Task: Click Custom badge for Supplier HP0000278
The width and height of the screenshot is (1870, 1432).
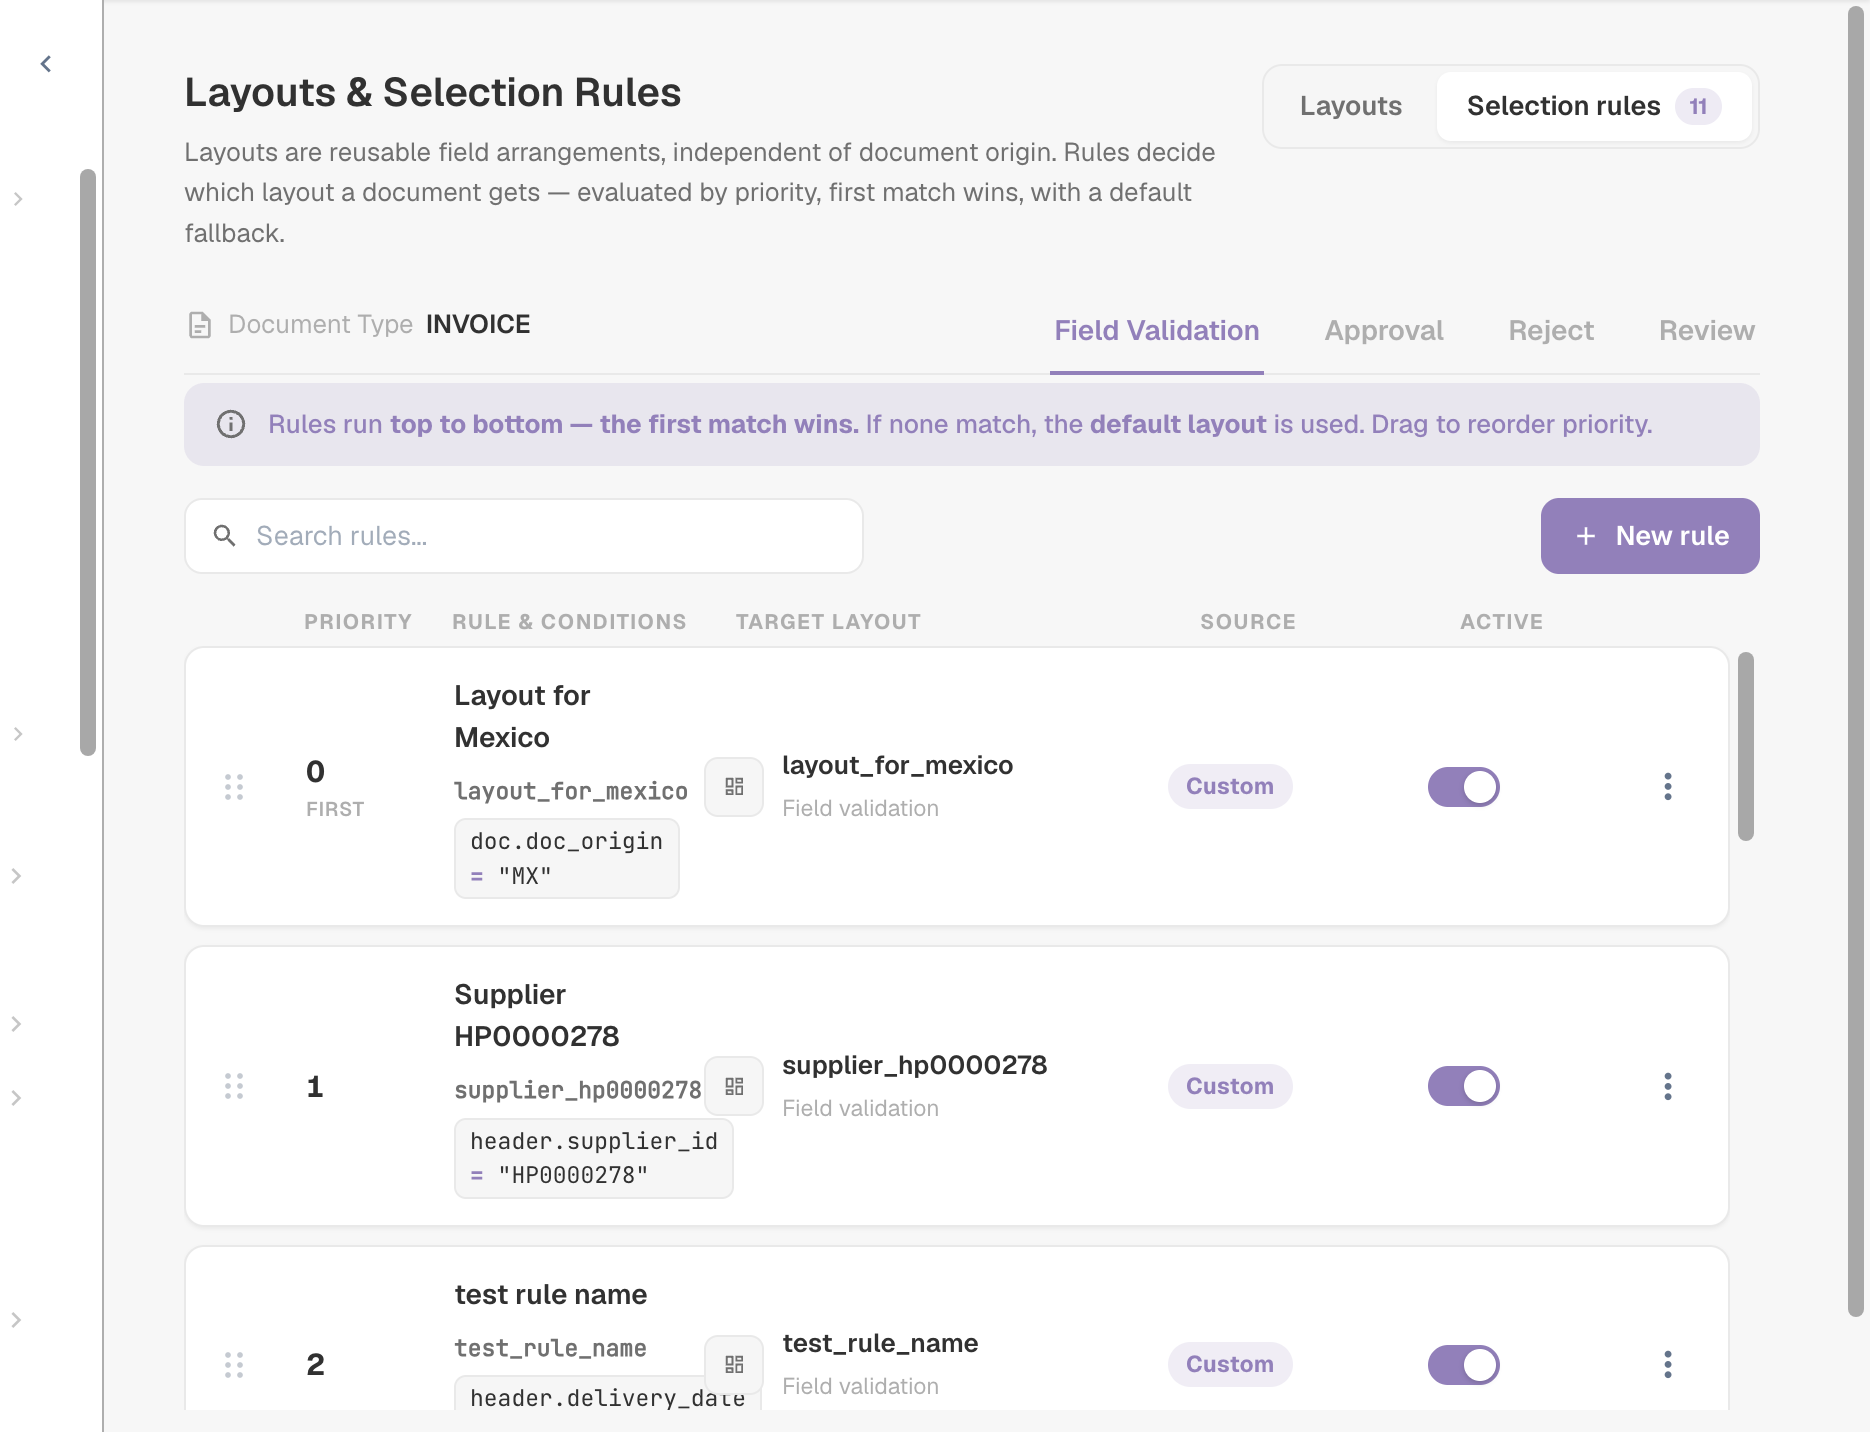Action: point(1230,1086)
